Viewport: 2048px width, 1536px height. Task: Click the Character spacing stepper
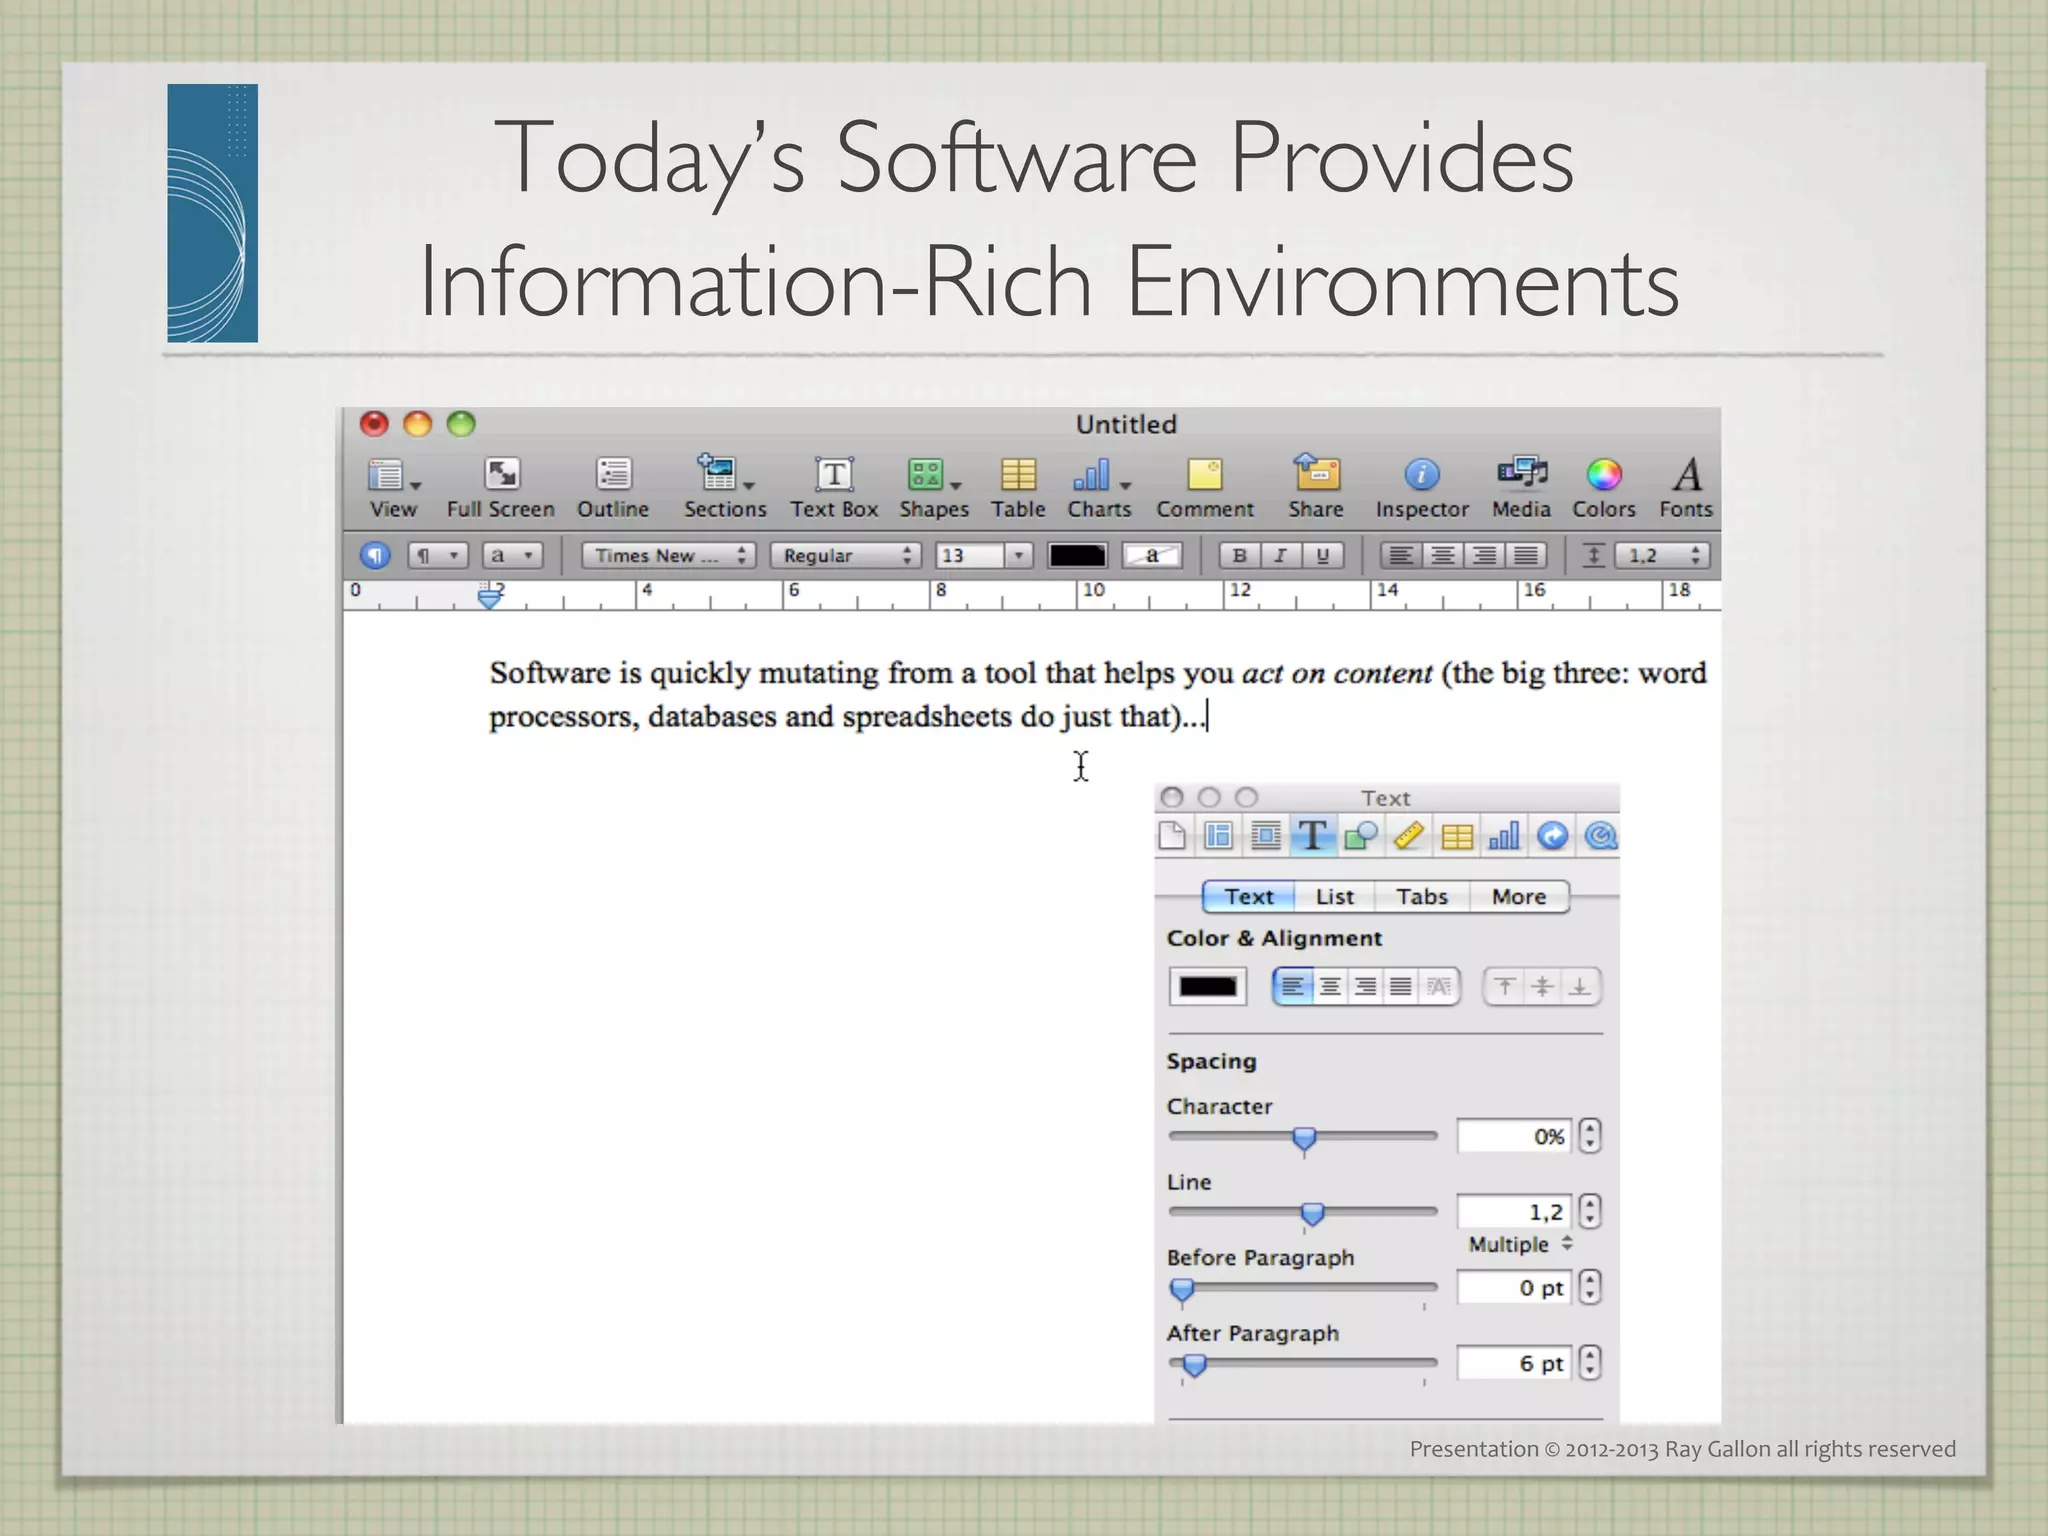pyautogui.click(x=1589, y=1136)
